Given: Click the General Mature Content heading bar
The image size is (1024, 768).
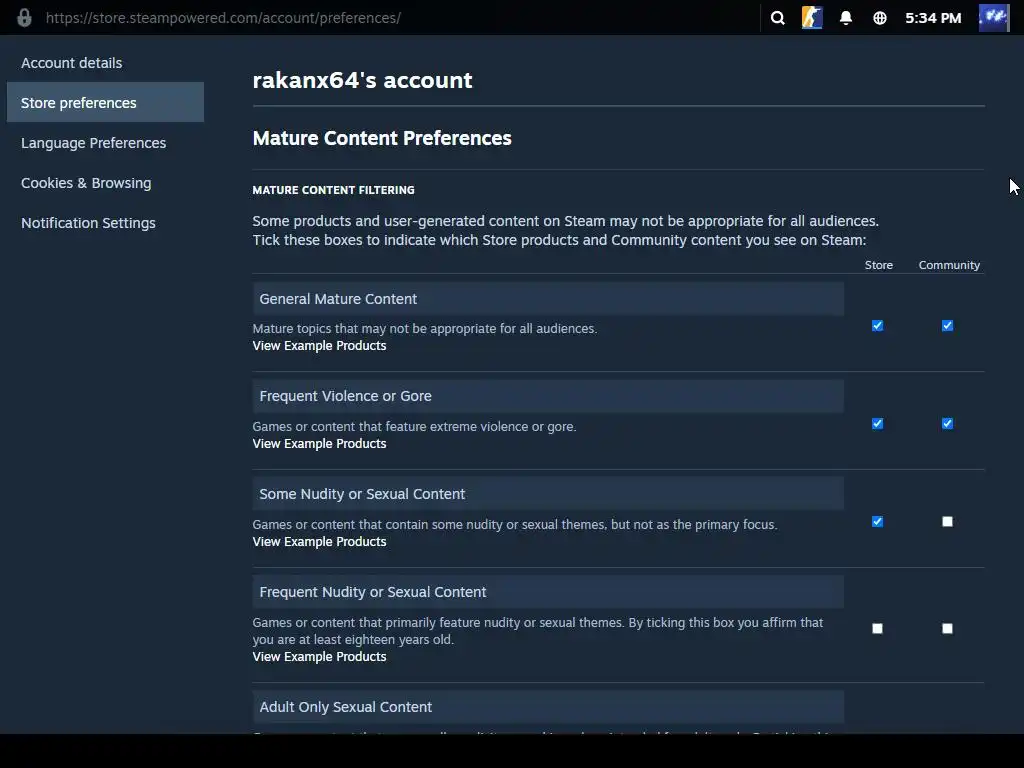Looking at the screenshot, I should (x=548, y=298).
